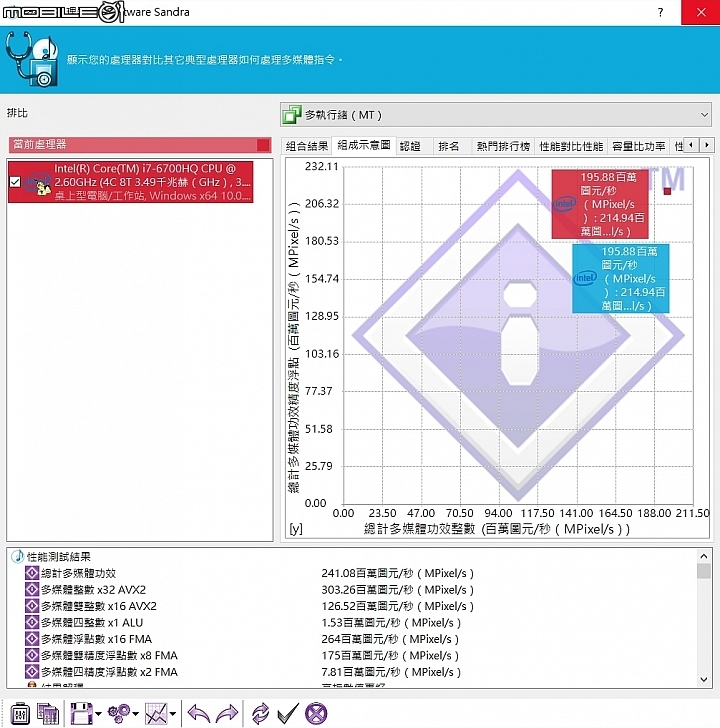Open the benchmark options sliders icon
Screen dimensions: 720x728
20,714
